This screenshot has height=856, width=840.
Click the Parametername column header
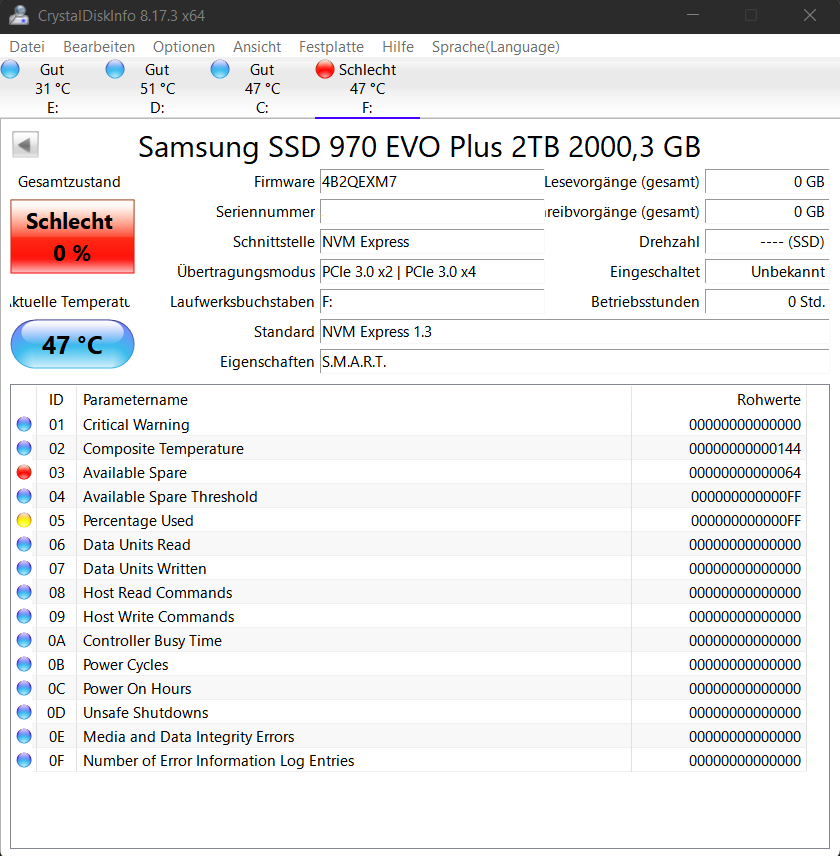pos(354,400)
